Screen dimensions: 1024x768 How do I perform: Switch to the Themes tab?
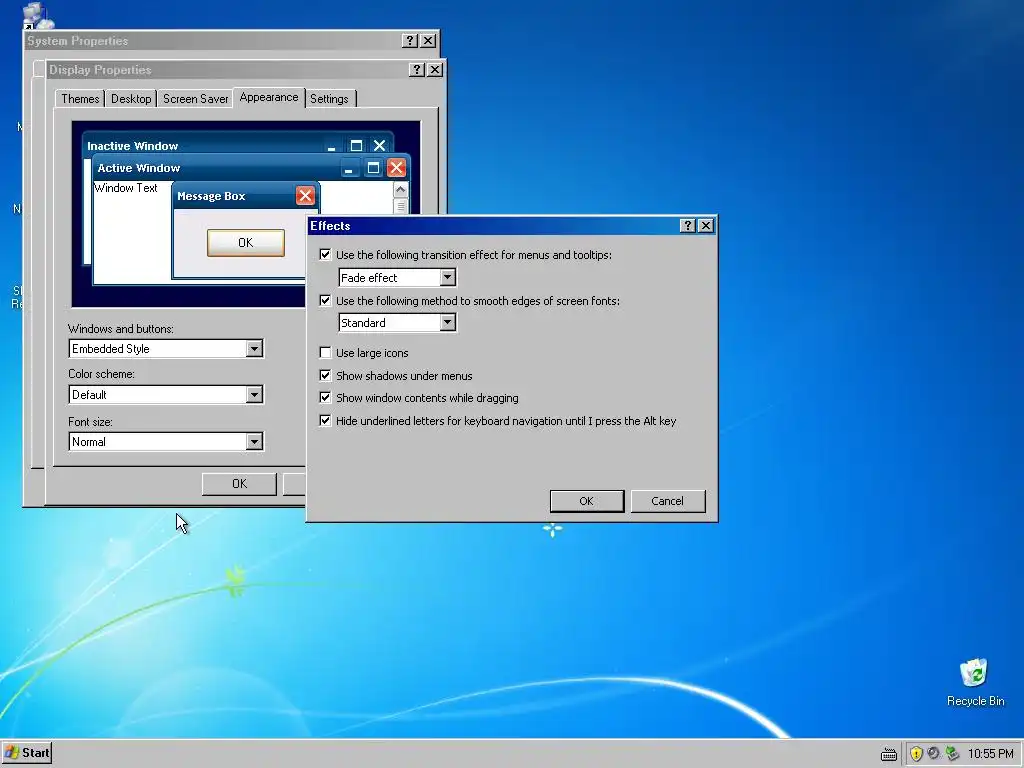[80, 99]
